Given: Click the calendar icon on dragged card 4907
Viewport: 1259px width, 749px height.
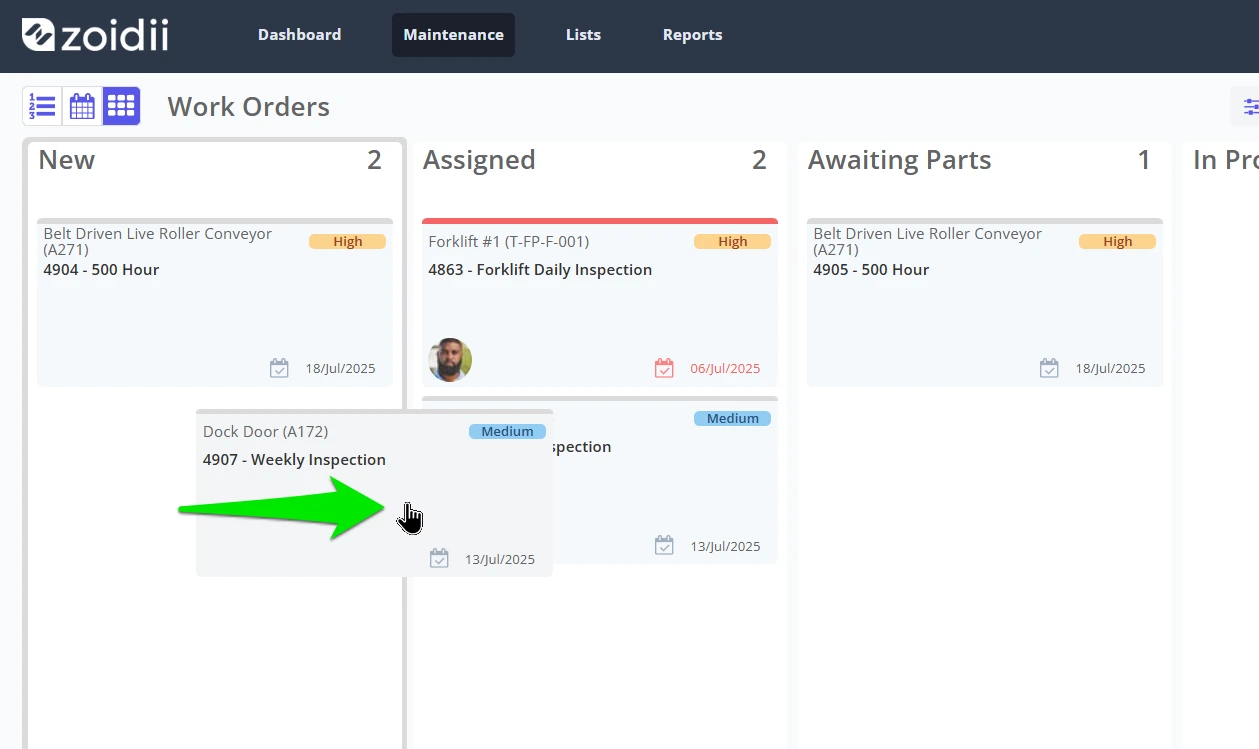Looking at the screenshot, I should click(x=439, y=558).
